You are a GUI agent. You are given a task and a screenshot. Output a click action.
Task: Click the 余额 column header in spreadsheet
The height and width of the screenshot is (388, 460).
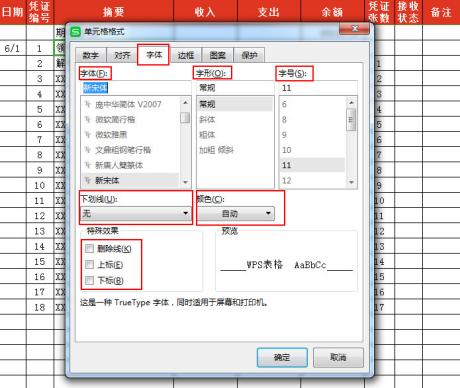tap(332, 12)
